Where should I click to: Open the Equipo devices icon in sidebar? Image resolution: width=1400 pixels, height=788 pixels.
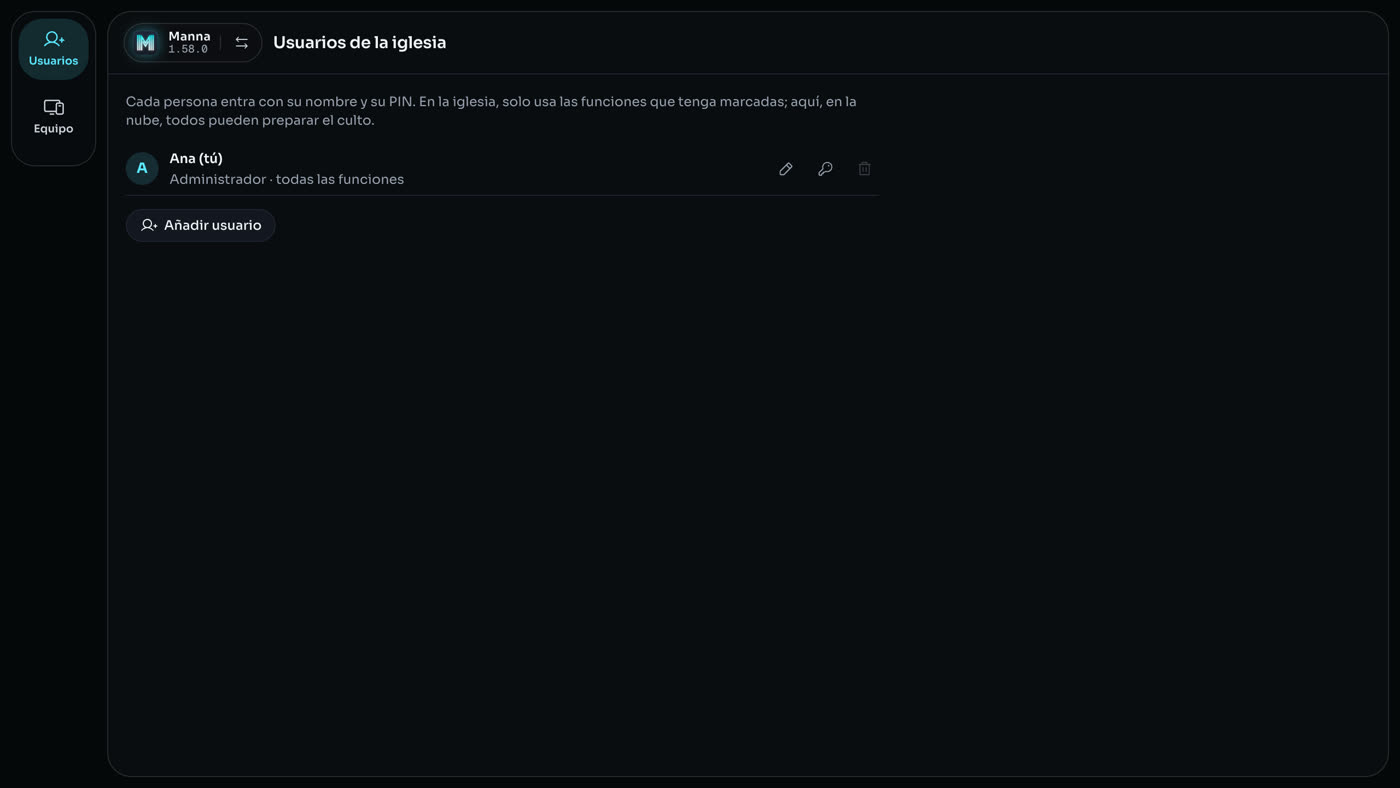tap(54, 107)
